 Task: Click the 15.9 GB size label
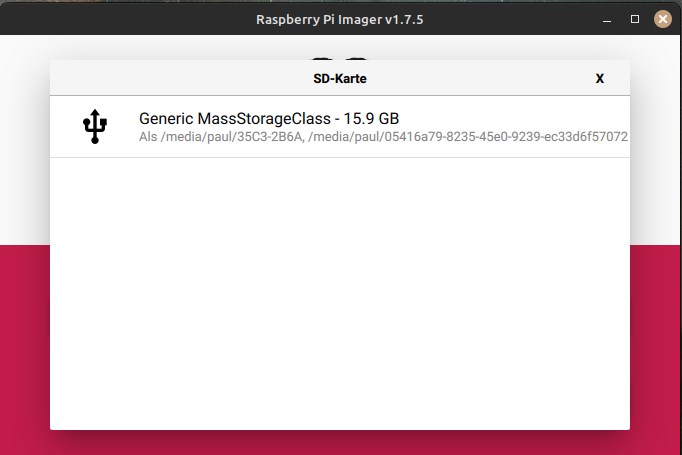(x=371, y=118)
